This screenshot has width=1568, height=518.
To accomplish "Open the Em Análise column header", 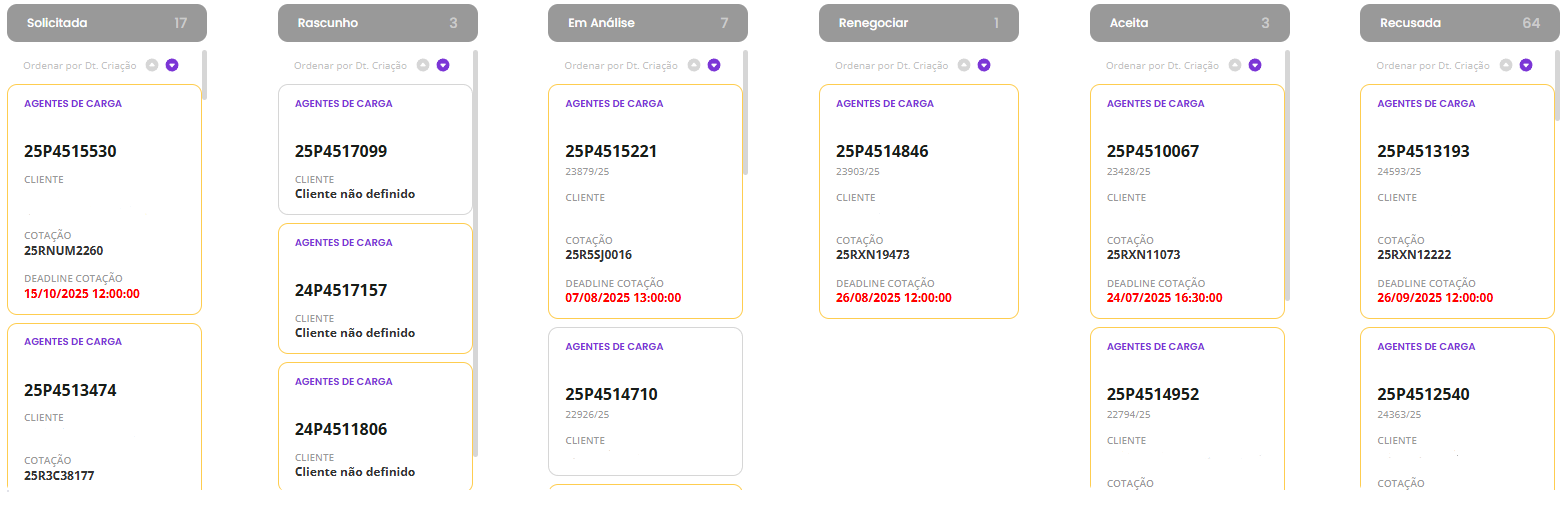I will pos(648,23).
